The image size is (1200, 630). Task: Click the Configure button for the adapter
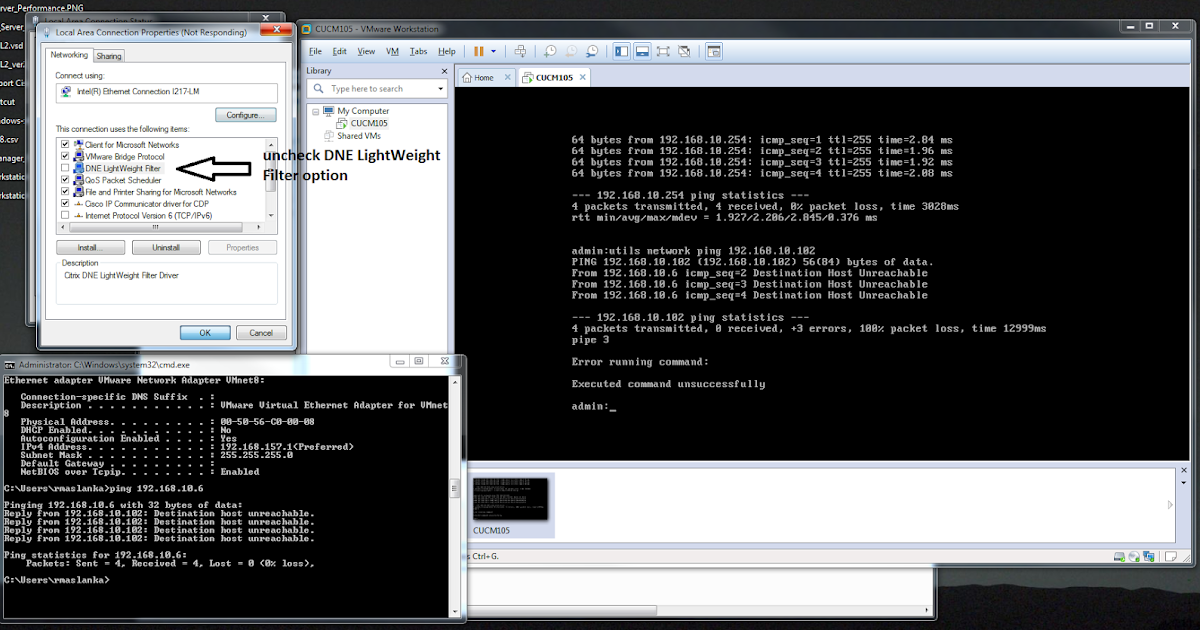[x=245, y=114]
